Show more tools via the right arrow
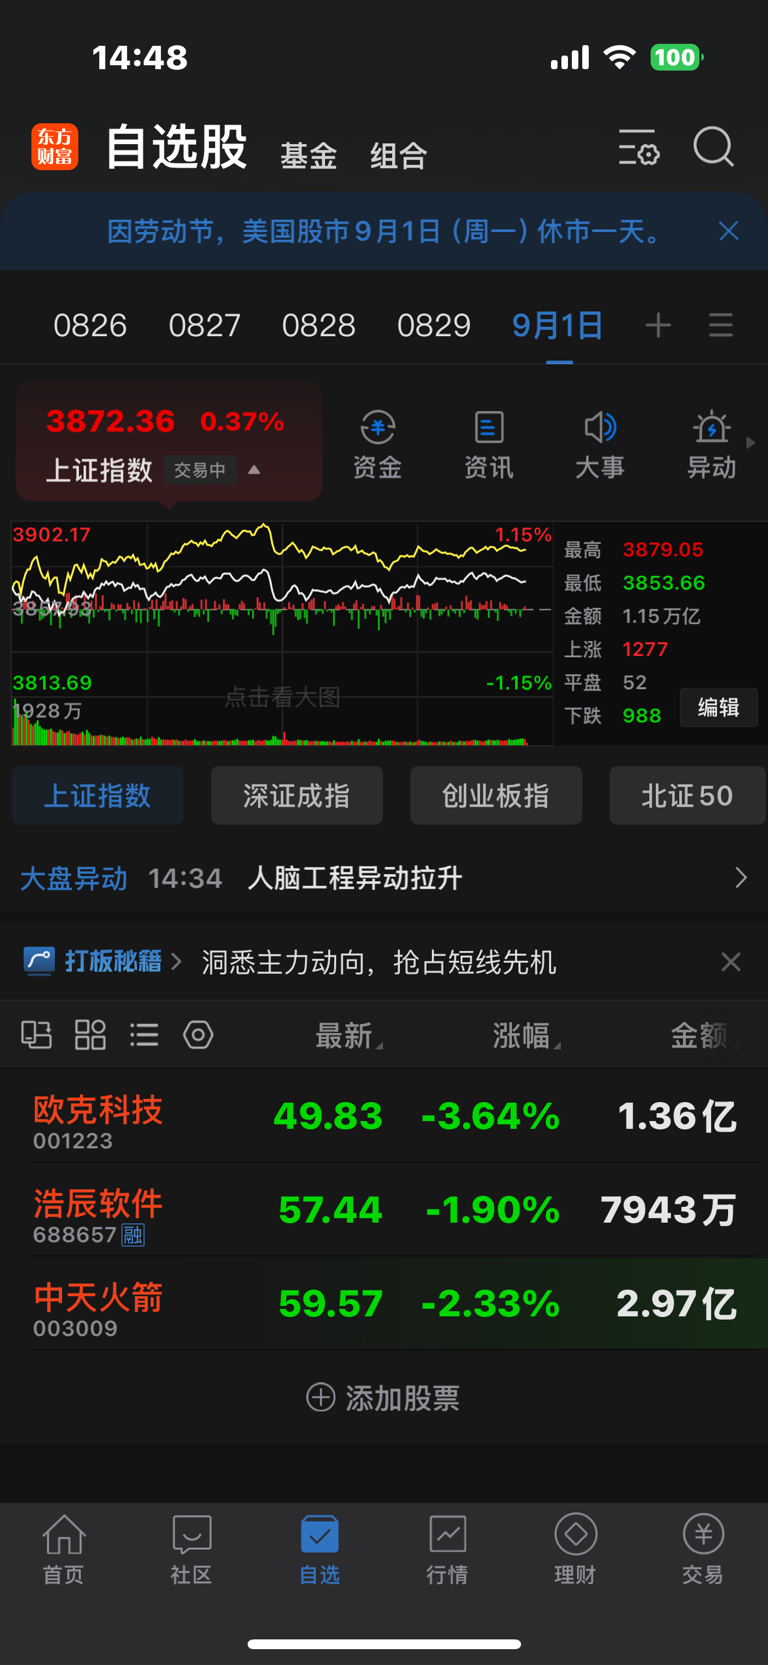 point(751,441)
